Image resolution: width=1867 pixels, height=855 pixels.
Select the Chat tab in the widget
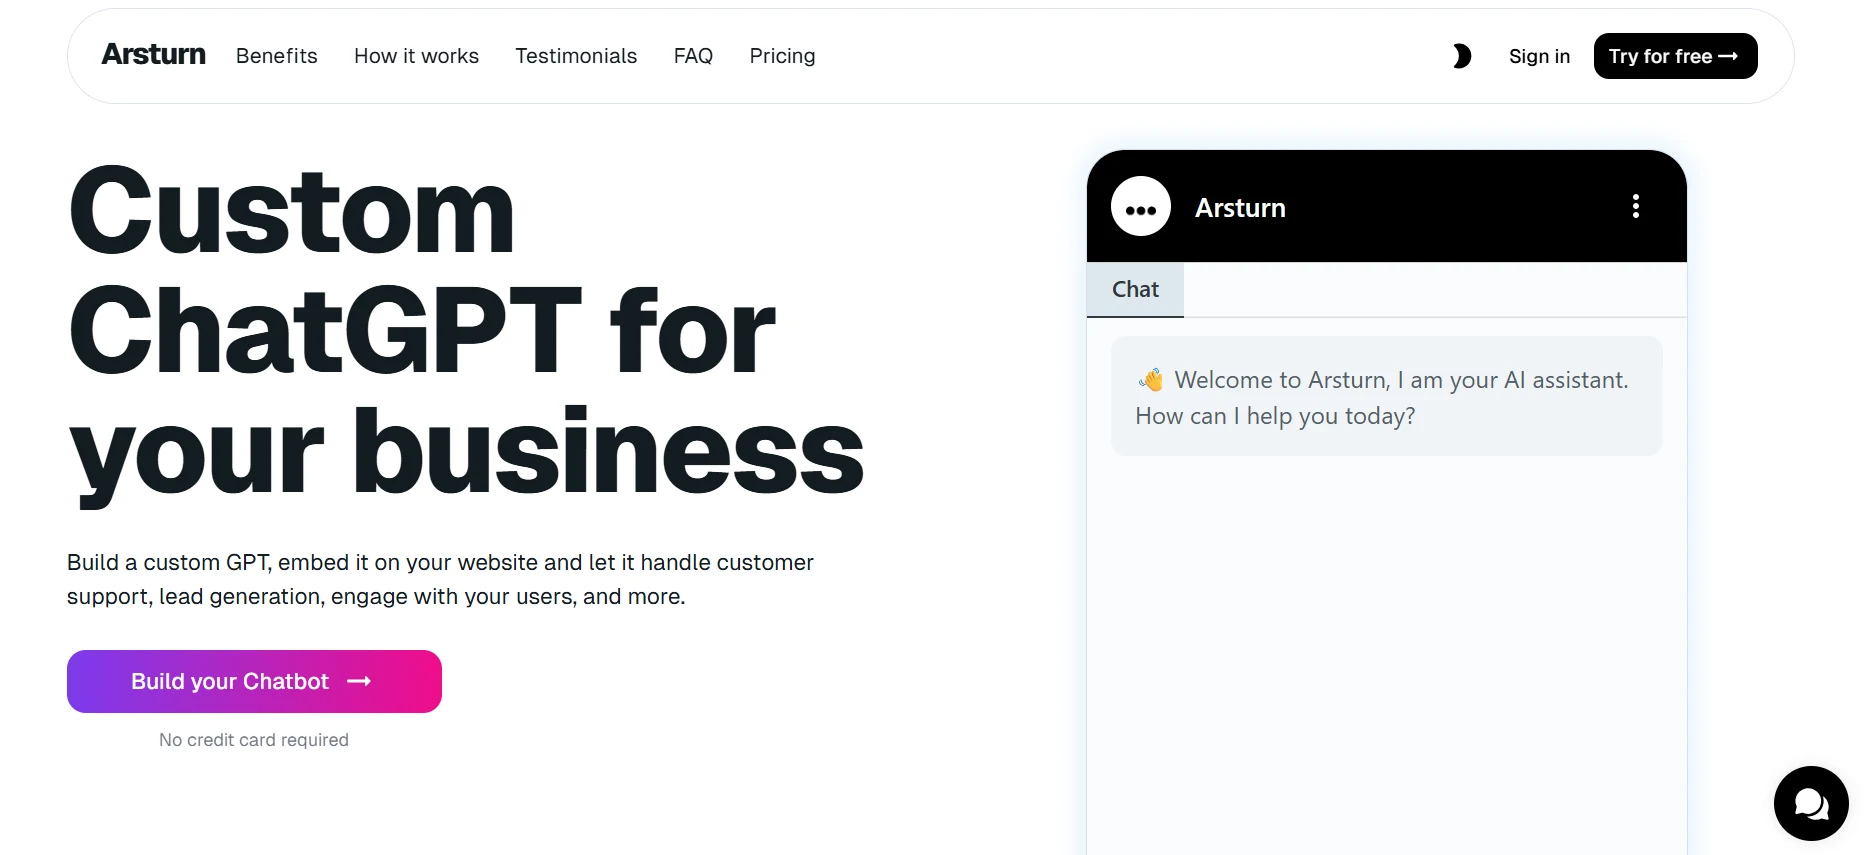coord(1135,290)
